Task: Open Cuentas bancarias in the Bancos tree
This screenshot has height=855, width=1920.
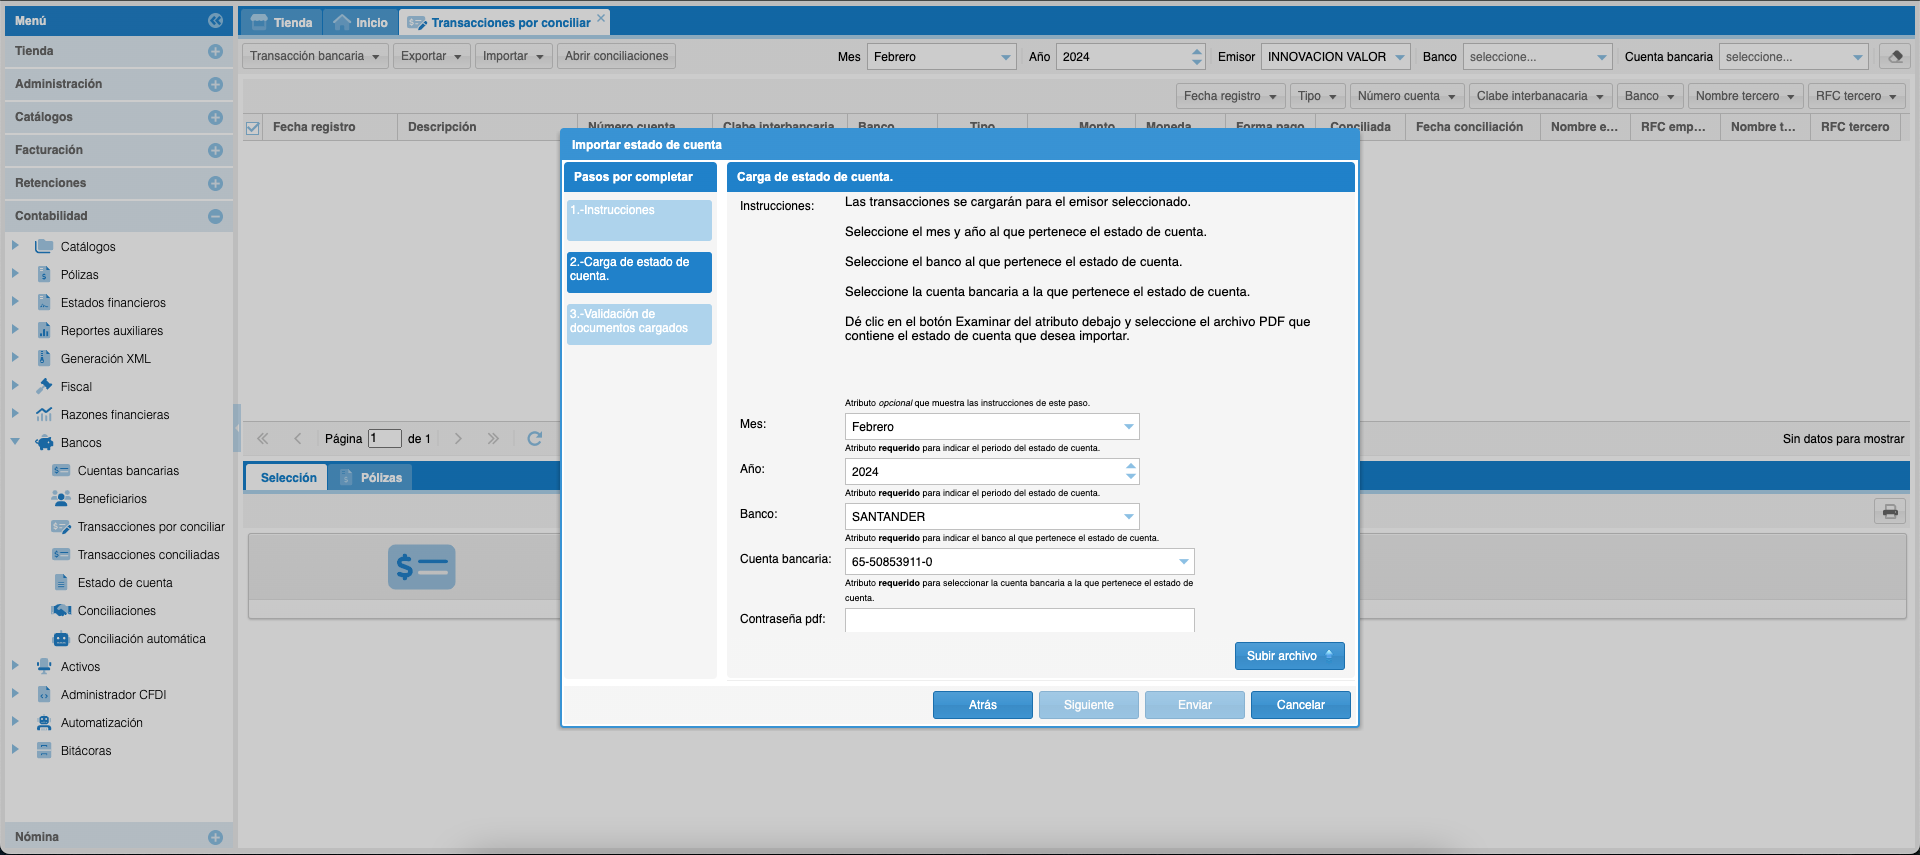Action: 128,471
